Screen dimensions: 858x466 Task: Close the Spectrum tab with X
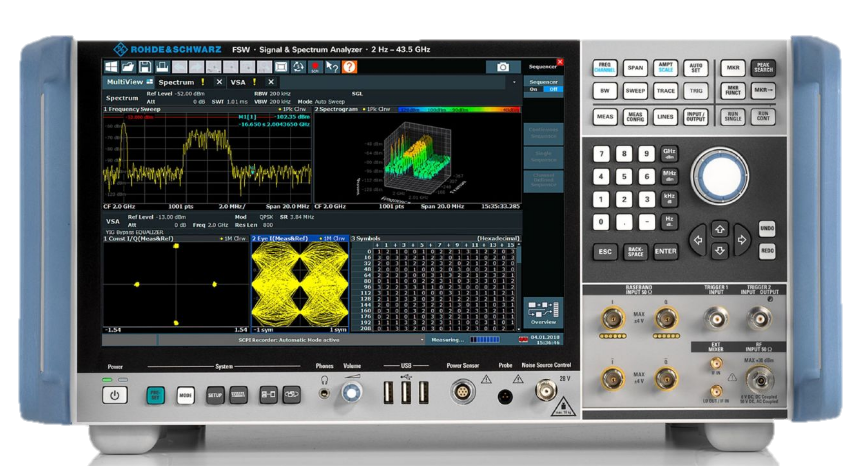(219, 82)
